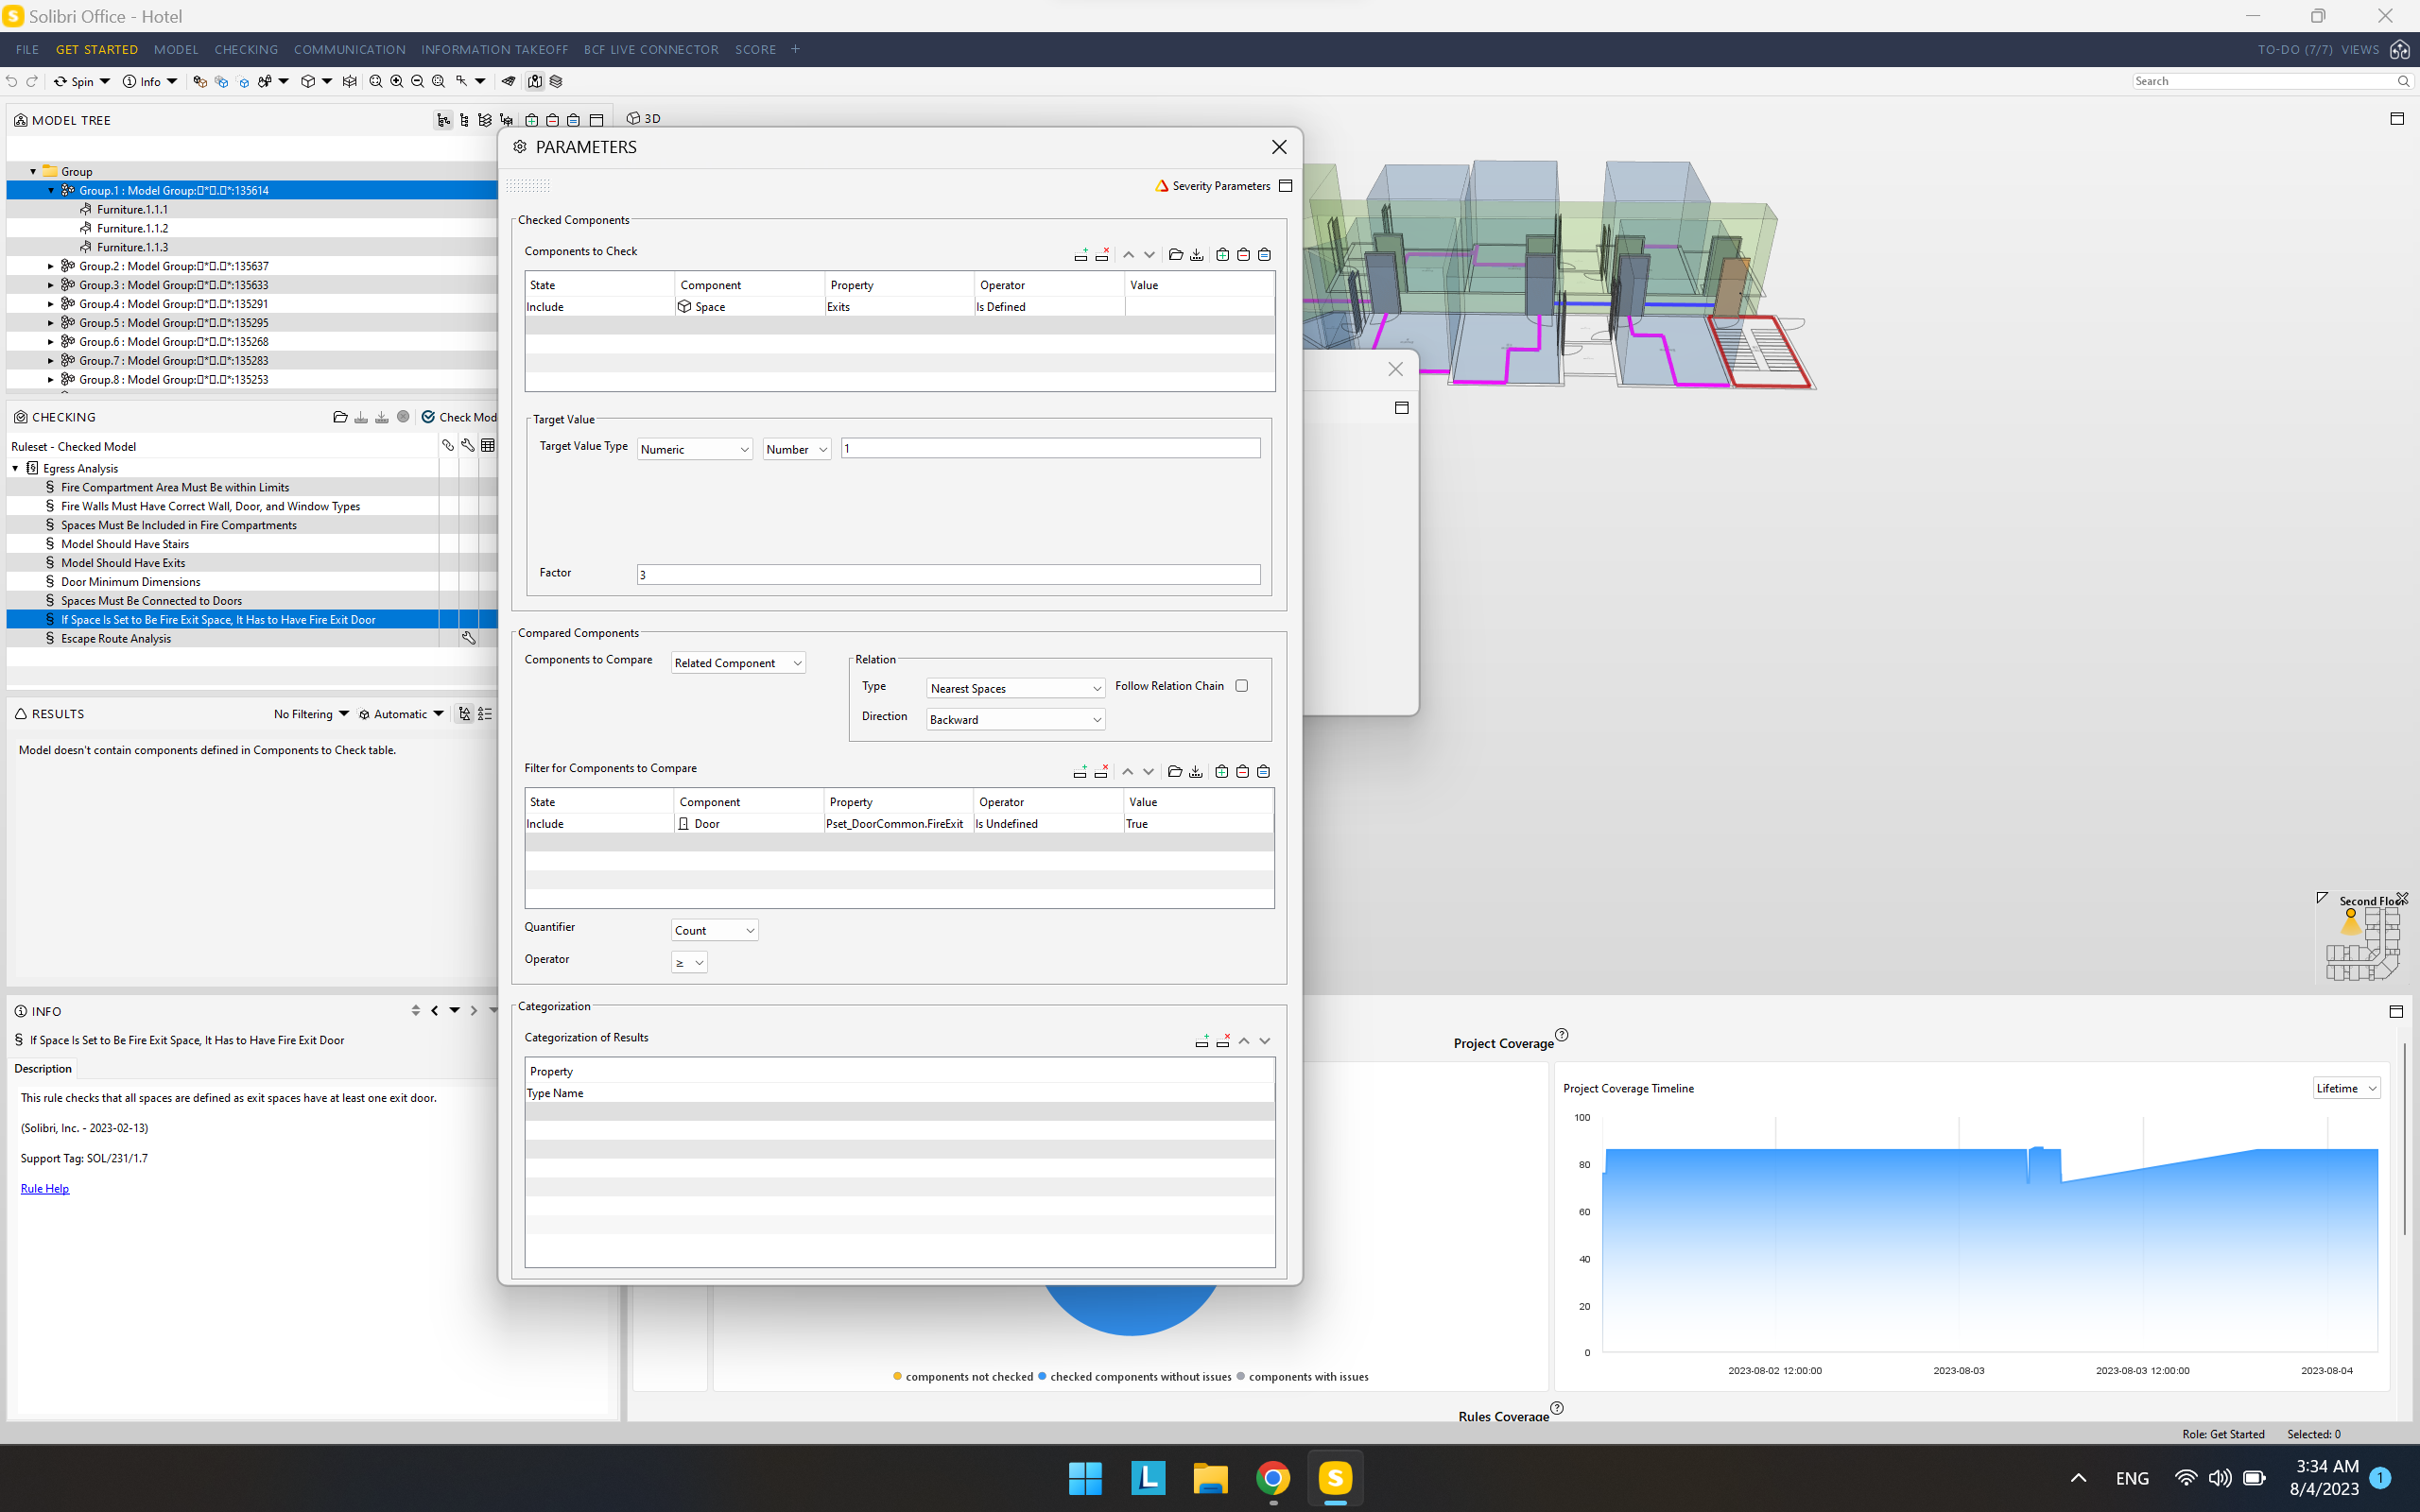Open the Operator ≥ dropdown

(689, 962)
